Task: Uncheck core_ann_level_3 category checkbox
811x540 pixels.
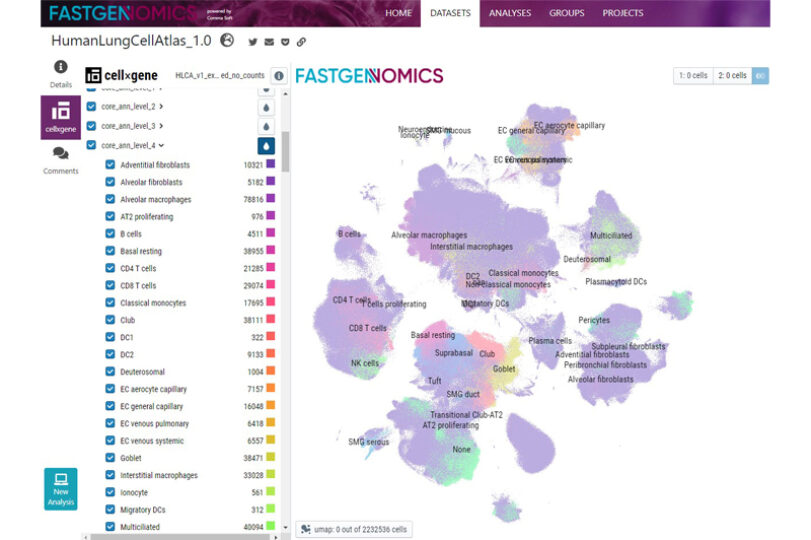Action: [92, 126]
